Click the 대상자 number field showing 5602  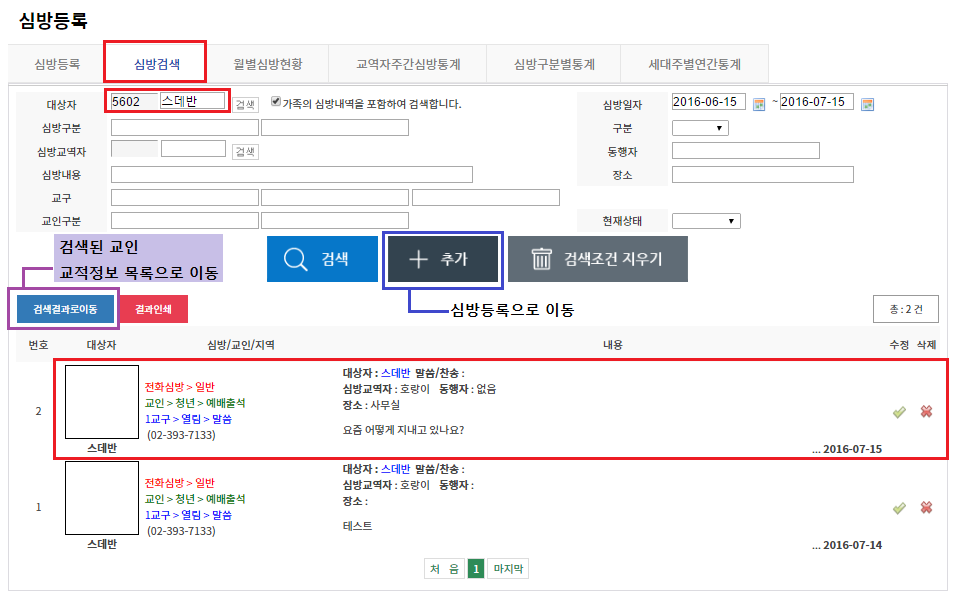(x=134, y=102)
